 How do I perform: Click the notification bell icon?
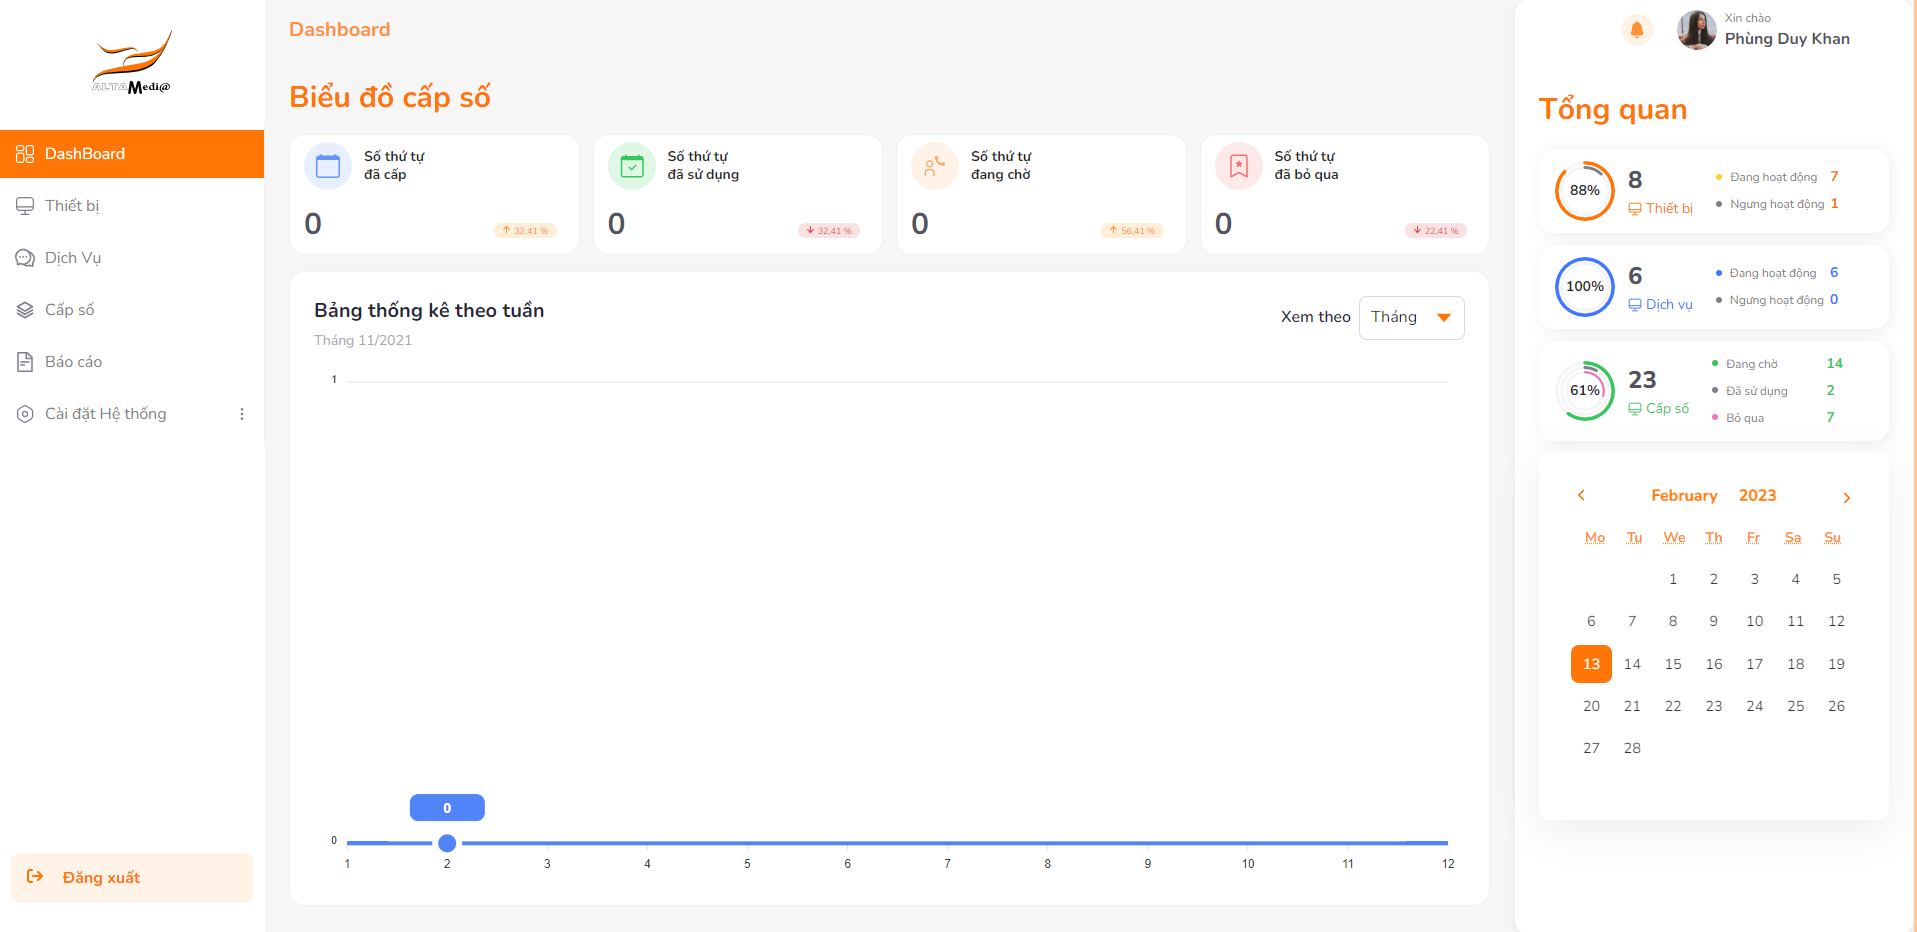(x=1636, y=30)
